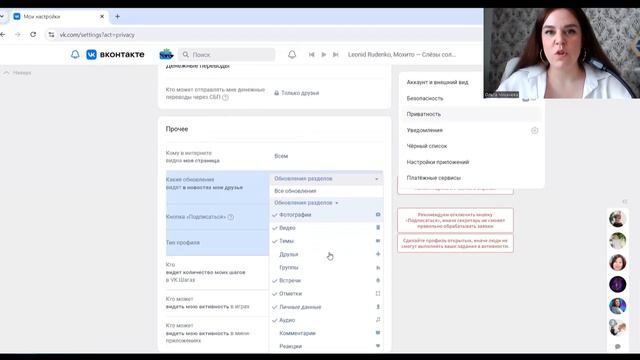Close the Мои настройки tab
Image resolution: width=640 pixels, height=360 pixels.
tap(102, 17)
